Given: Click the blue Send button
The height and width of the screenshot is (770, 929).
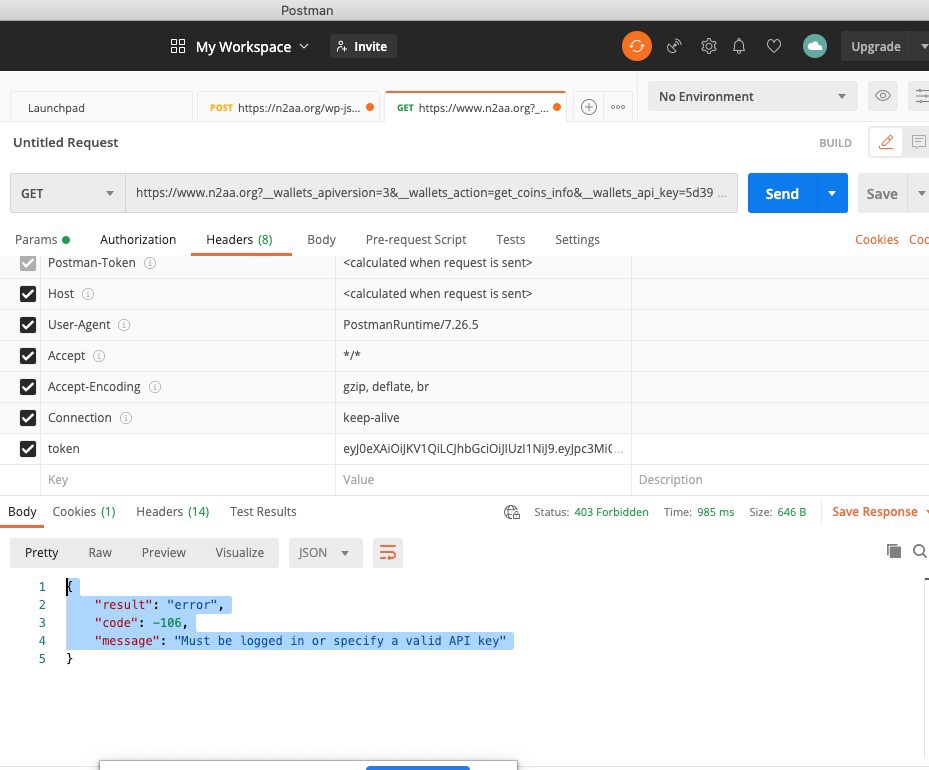Looking at the screenshot, I should [782, 193].
